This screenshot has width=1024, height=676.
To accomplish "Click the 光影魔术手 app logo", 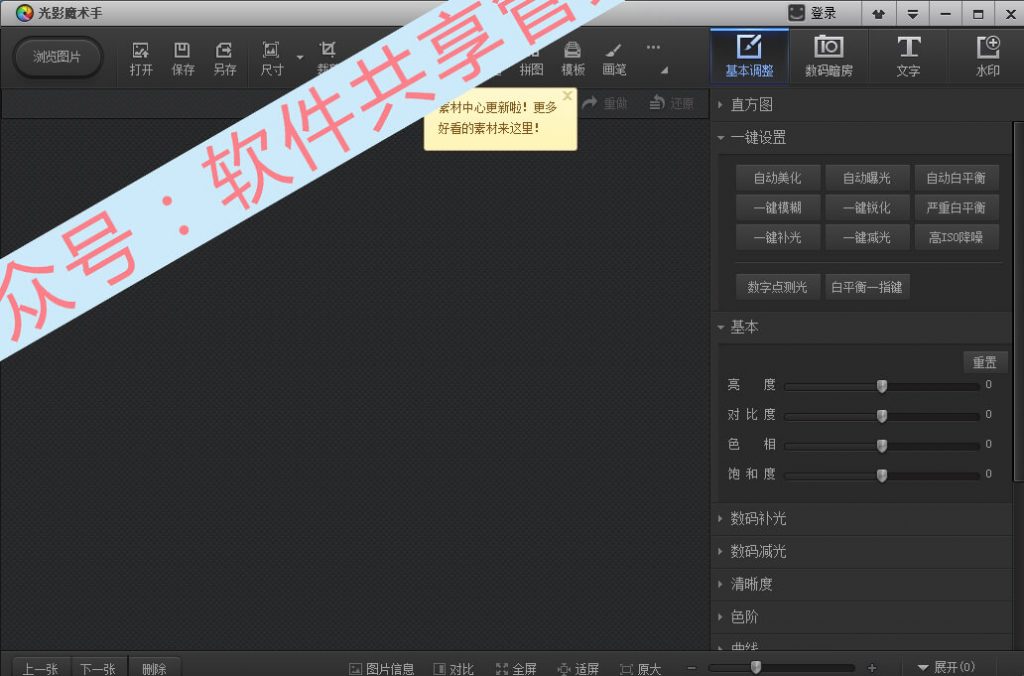I will (25, 13).
